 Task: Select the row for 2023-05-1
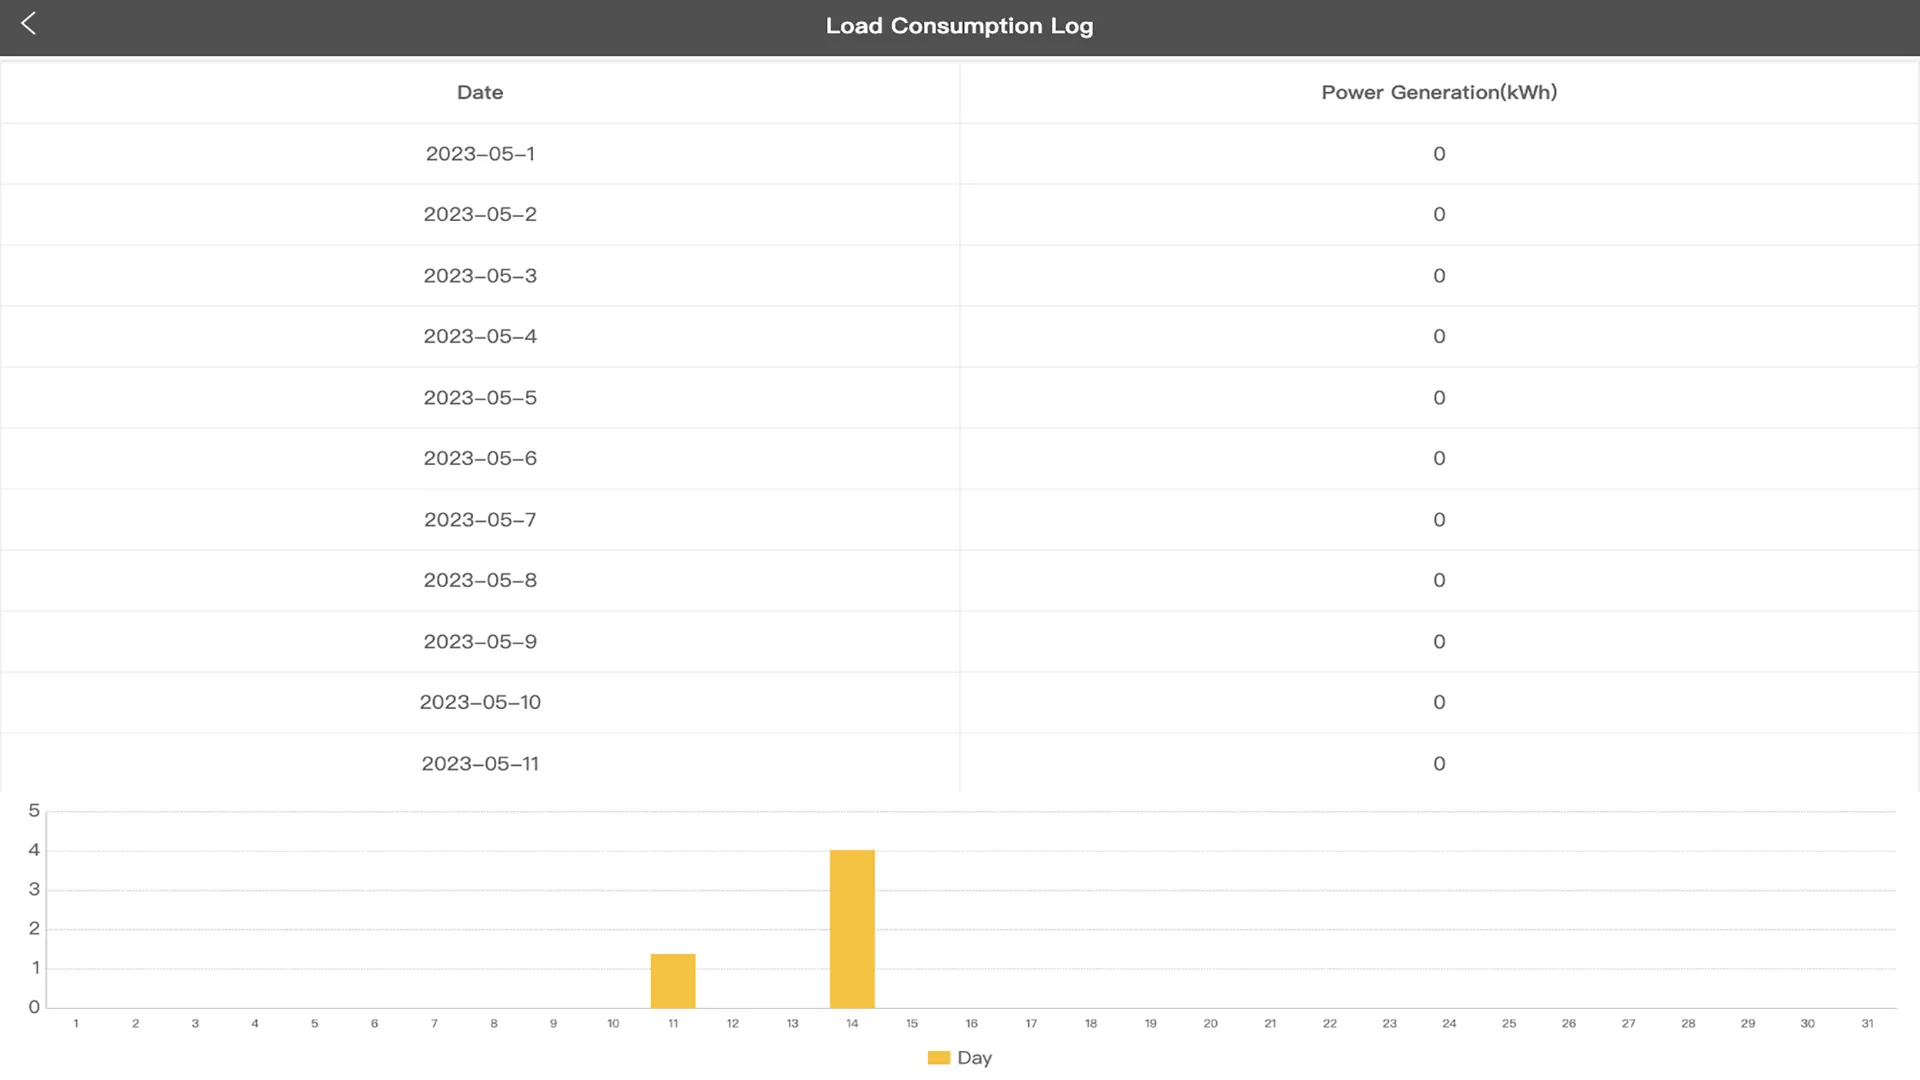coord(480,153)
